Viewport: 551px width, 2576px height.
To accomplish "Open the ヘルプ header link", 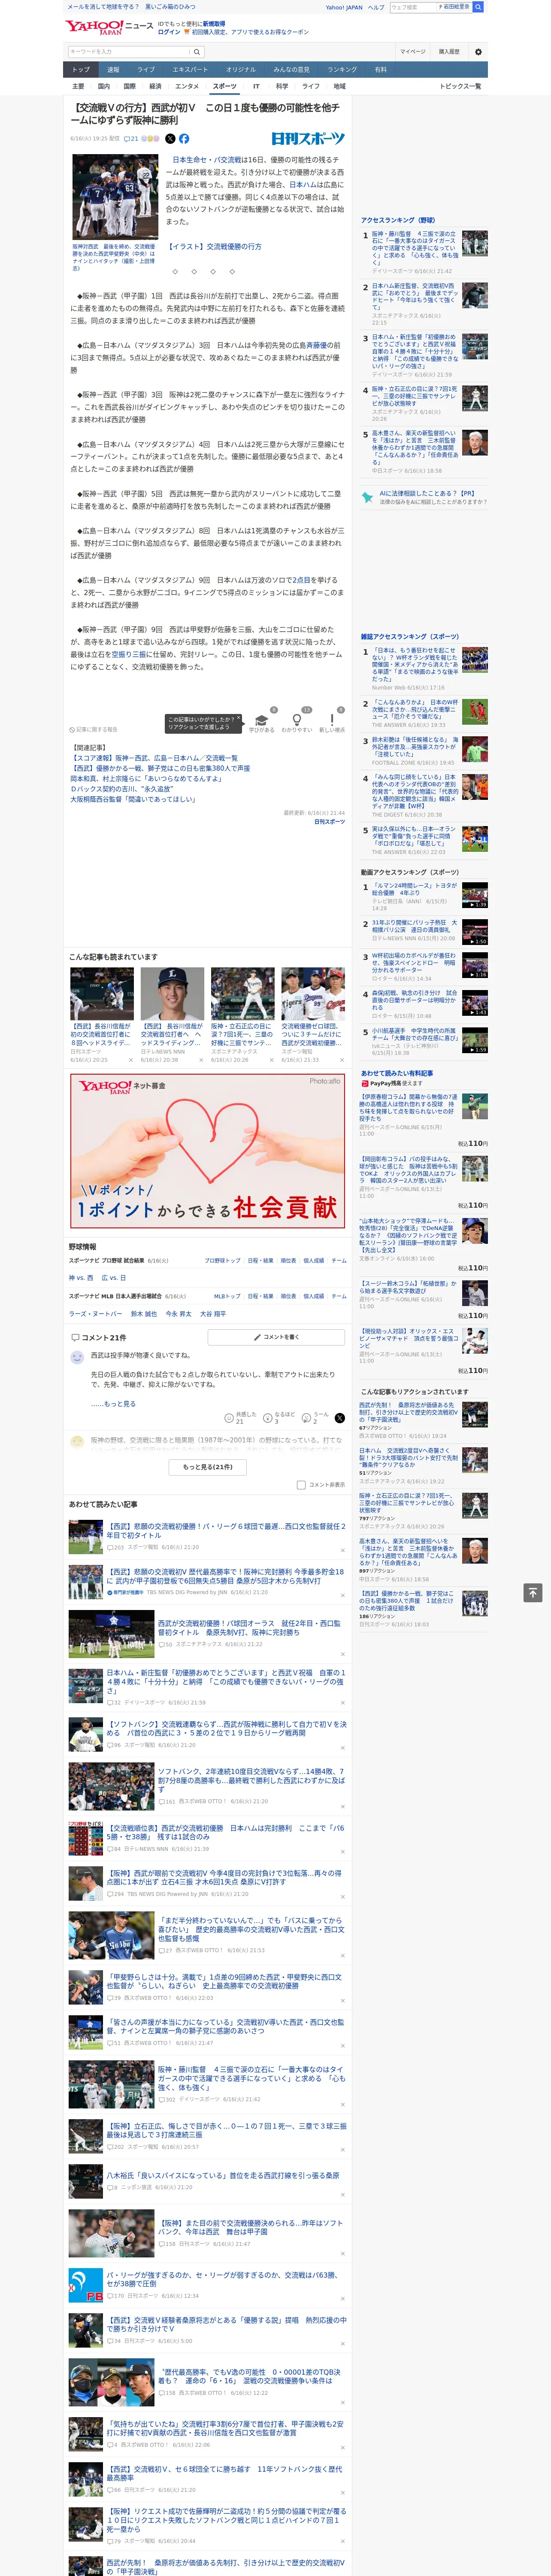I will coord(376,7).
